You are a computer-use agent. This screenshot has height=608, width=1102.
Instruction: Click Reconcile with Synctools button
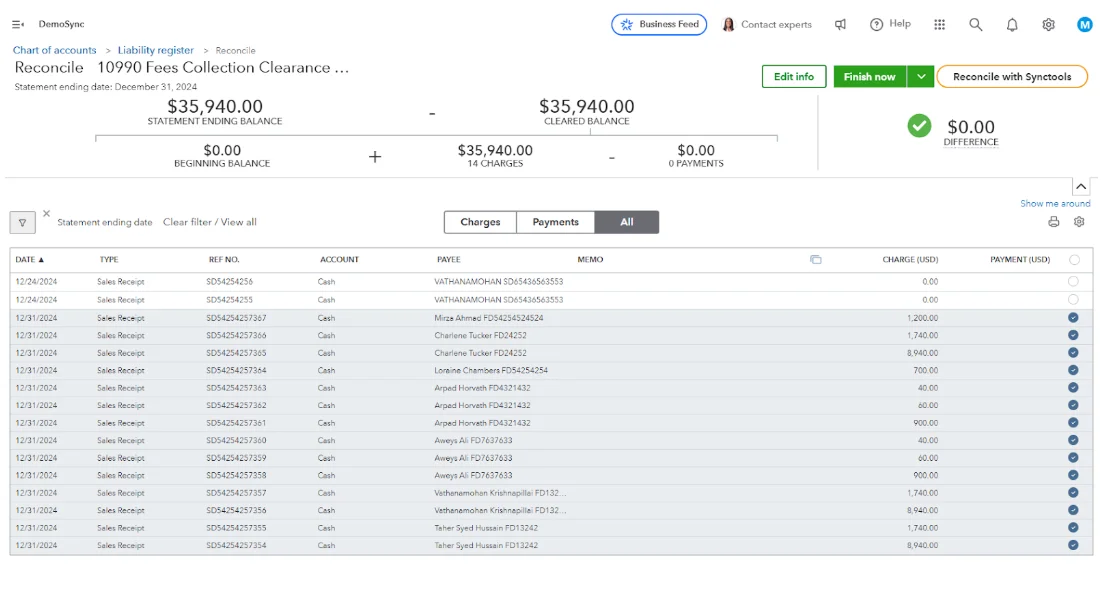pyautogui.click(x=1011, y=77)
